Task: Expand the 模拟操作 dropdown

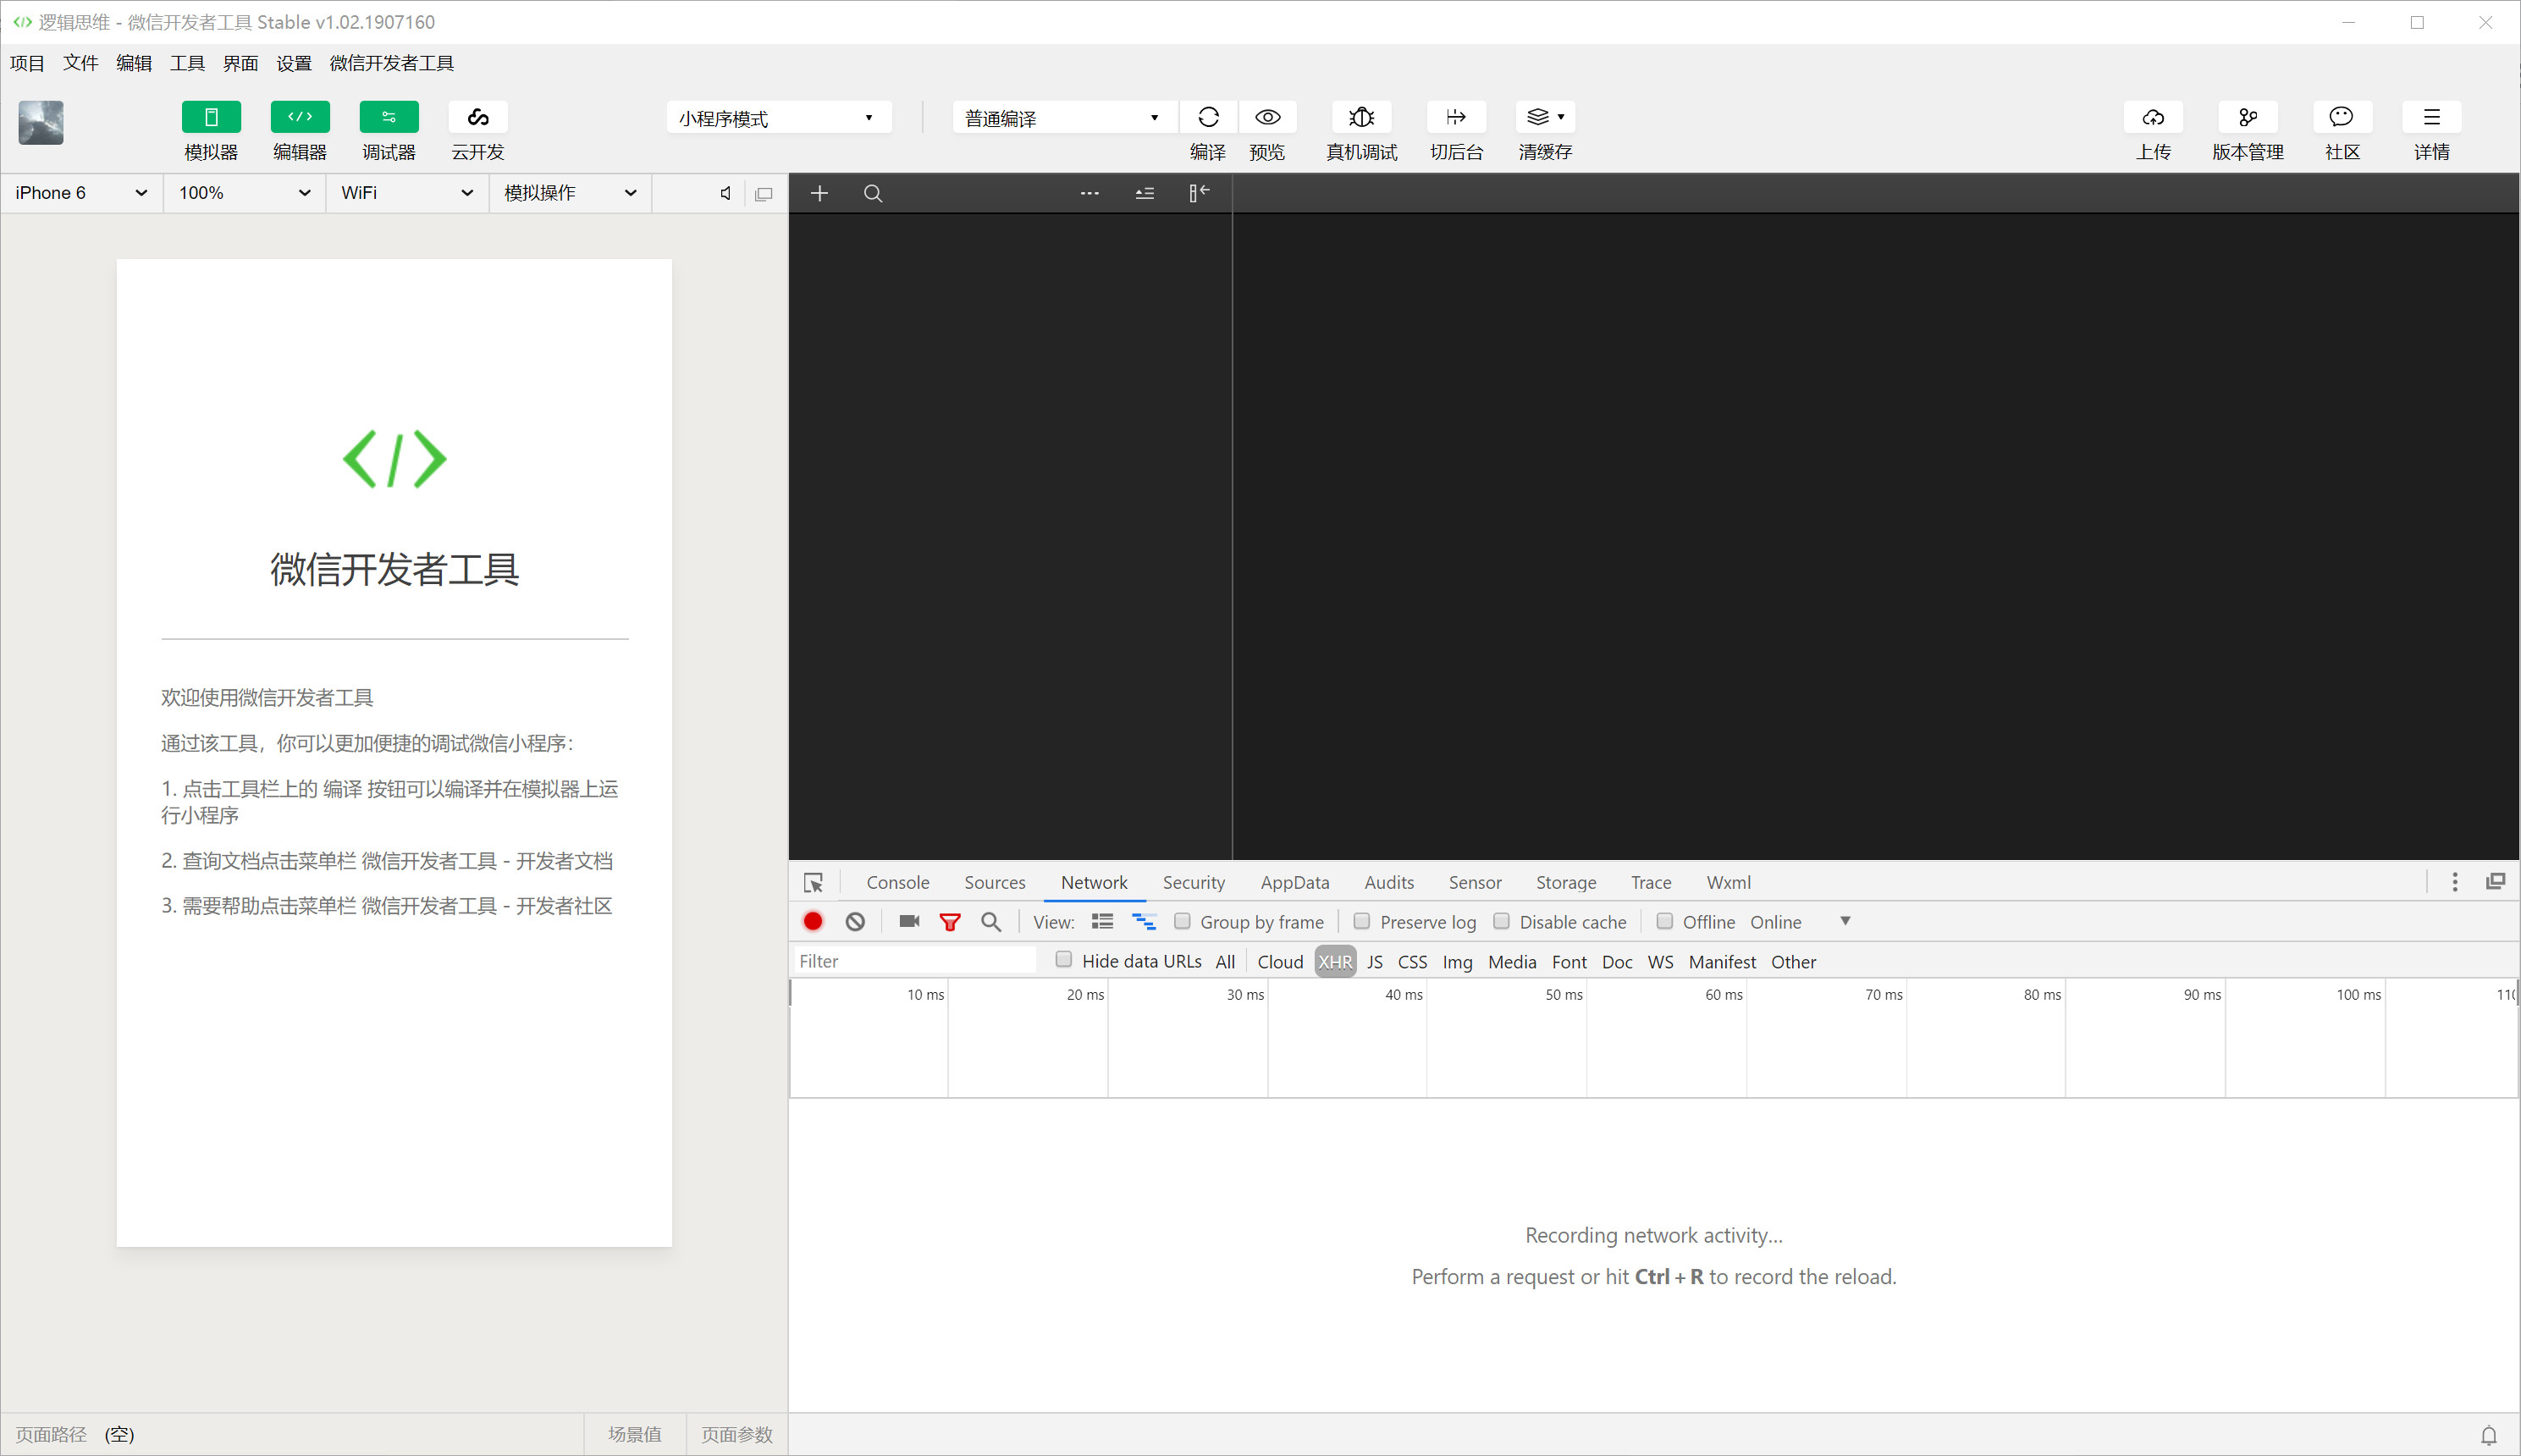Action: (x=570, y=193)
